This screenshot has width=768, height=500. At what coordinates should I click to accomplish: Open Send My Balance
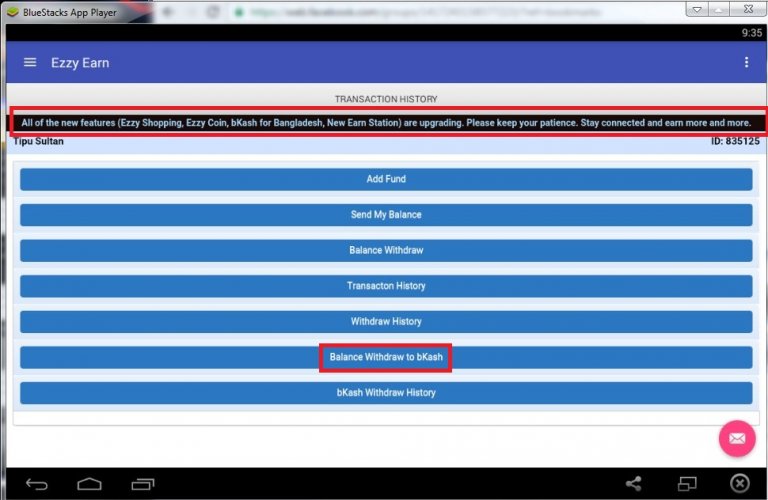[386, 215]
